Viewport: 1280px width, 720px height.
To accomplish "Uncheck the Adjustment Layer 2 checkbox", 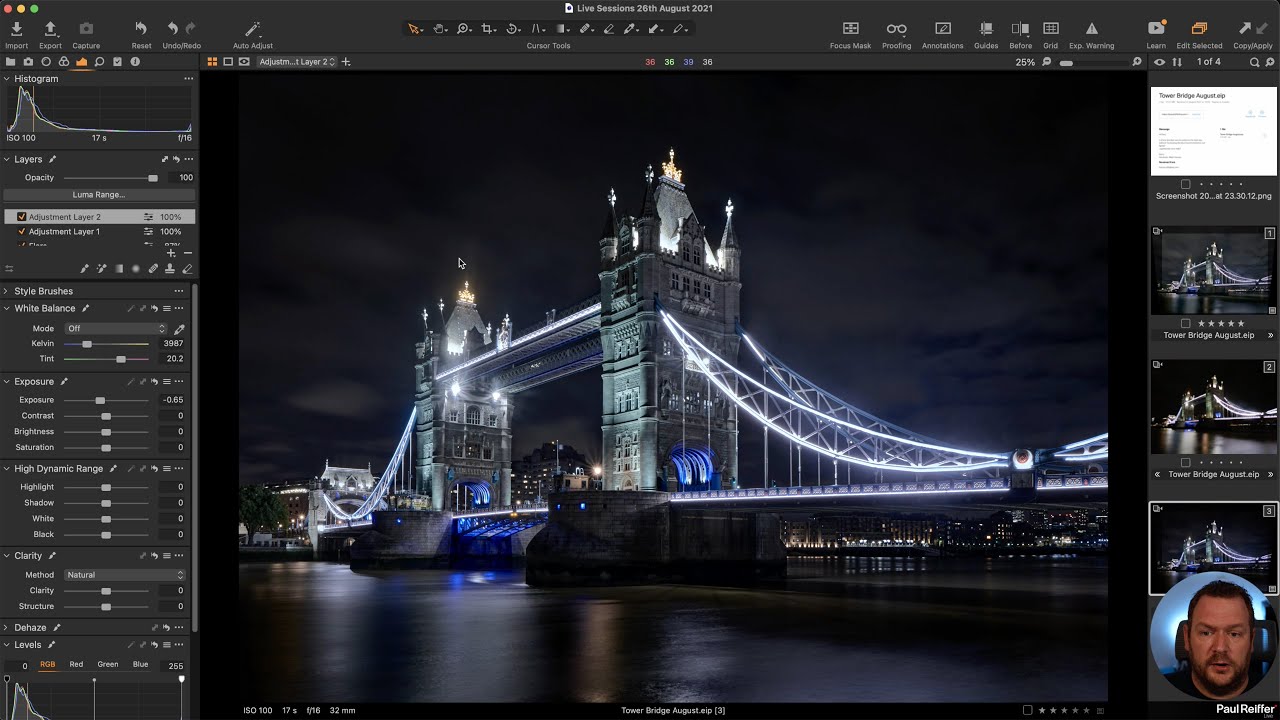I will click(x=22, y=217).
